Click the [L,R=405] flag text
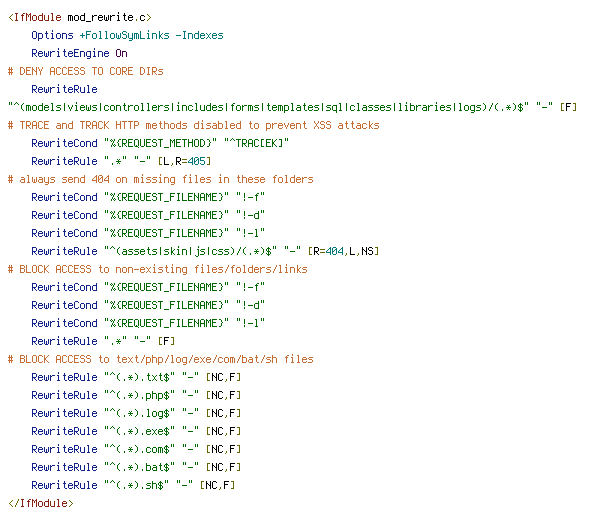This screenshot has width=600, height=520. (184, 161)
